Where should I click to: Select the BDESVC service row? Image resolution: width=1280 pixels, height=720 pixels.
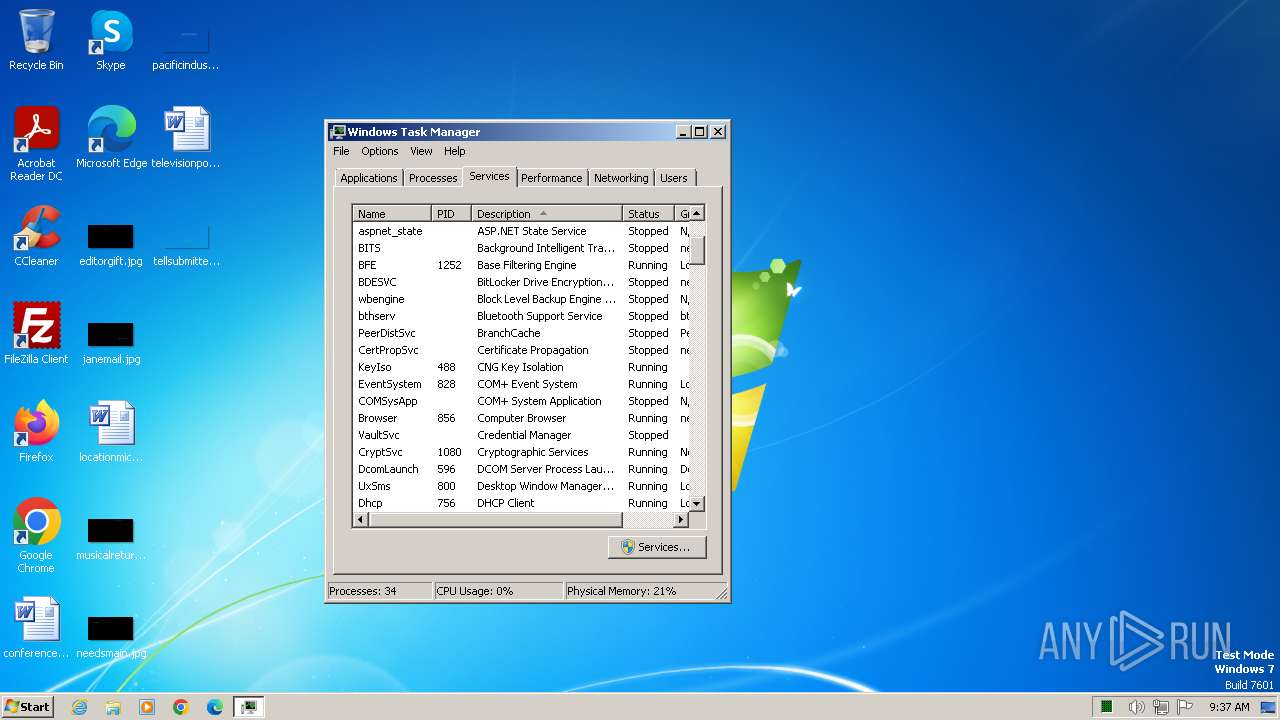[x=521, y=282]
